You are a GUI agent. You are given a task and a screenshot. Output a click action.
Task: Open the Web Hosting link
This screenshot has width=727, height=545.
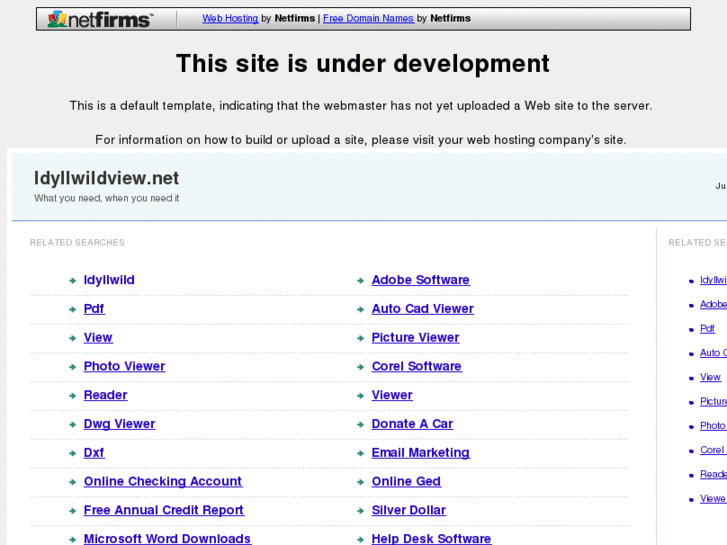coord(230,19)
